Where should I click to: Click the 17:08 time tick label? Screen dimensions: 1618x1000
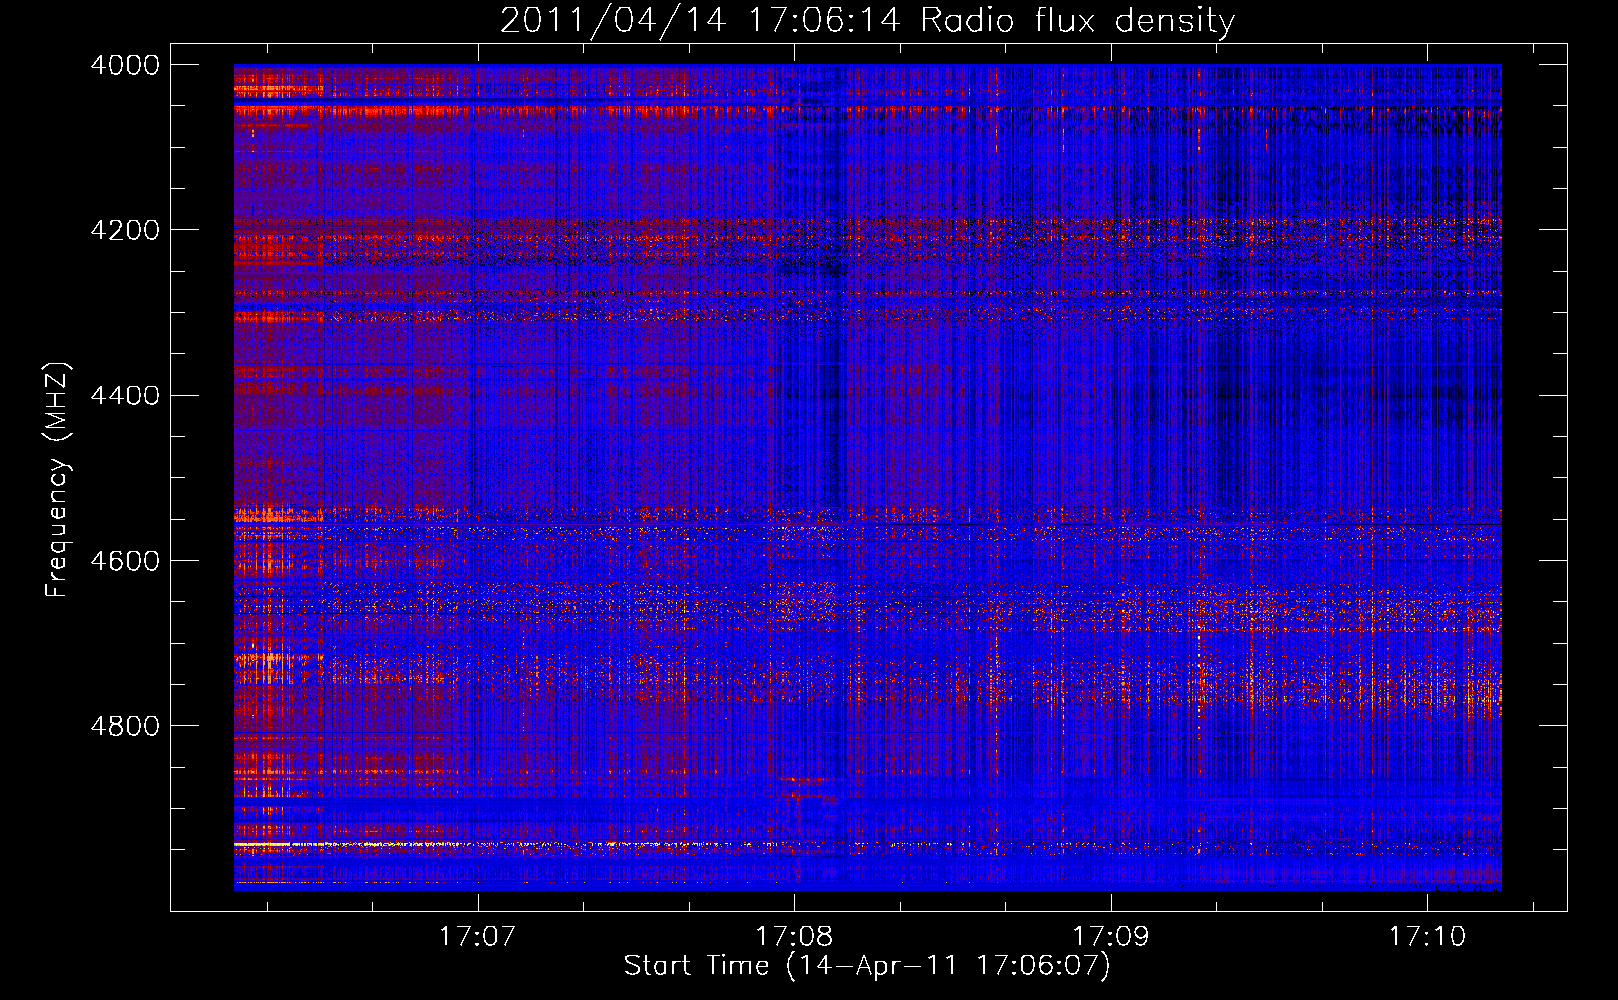point(794,936)
